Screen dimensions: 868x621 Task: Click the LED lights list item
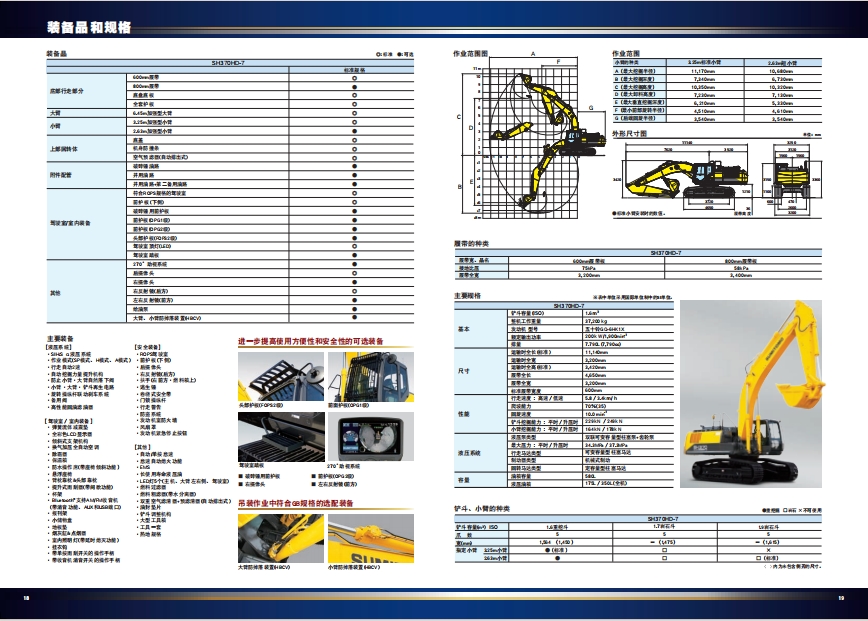(x=183, y=481)
